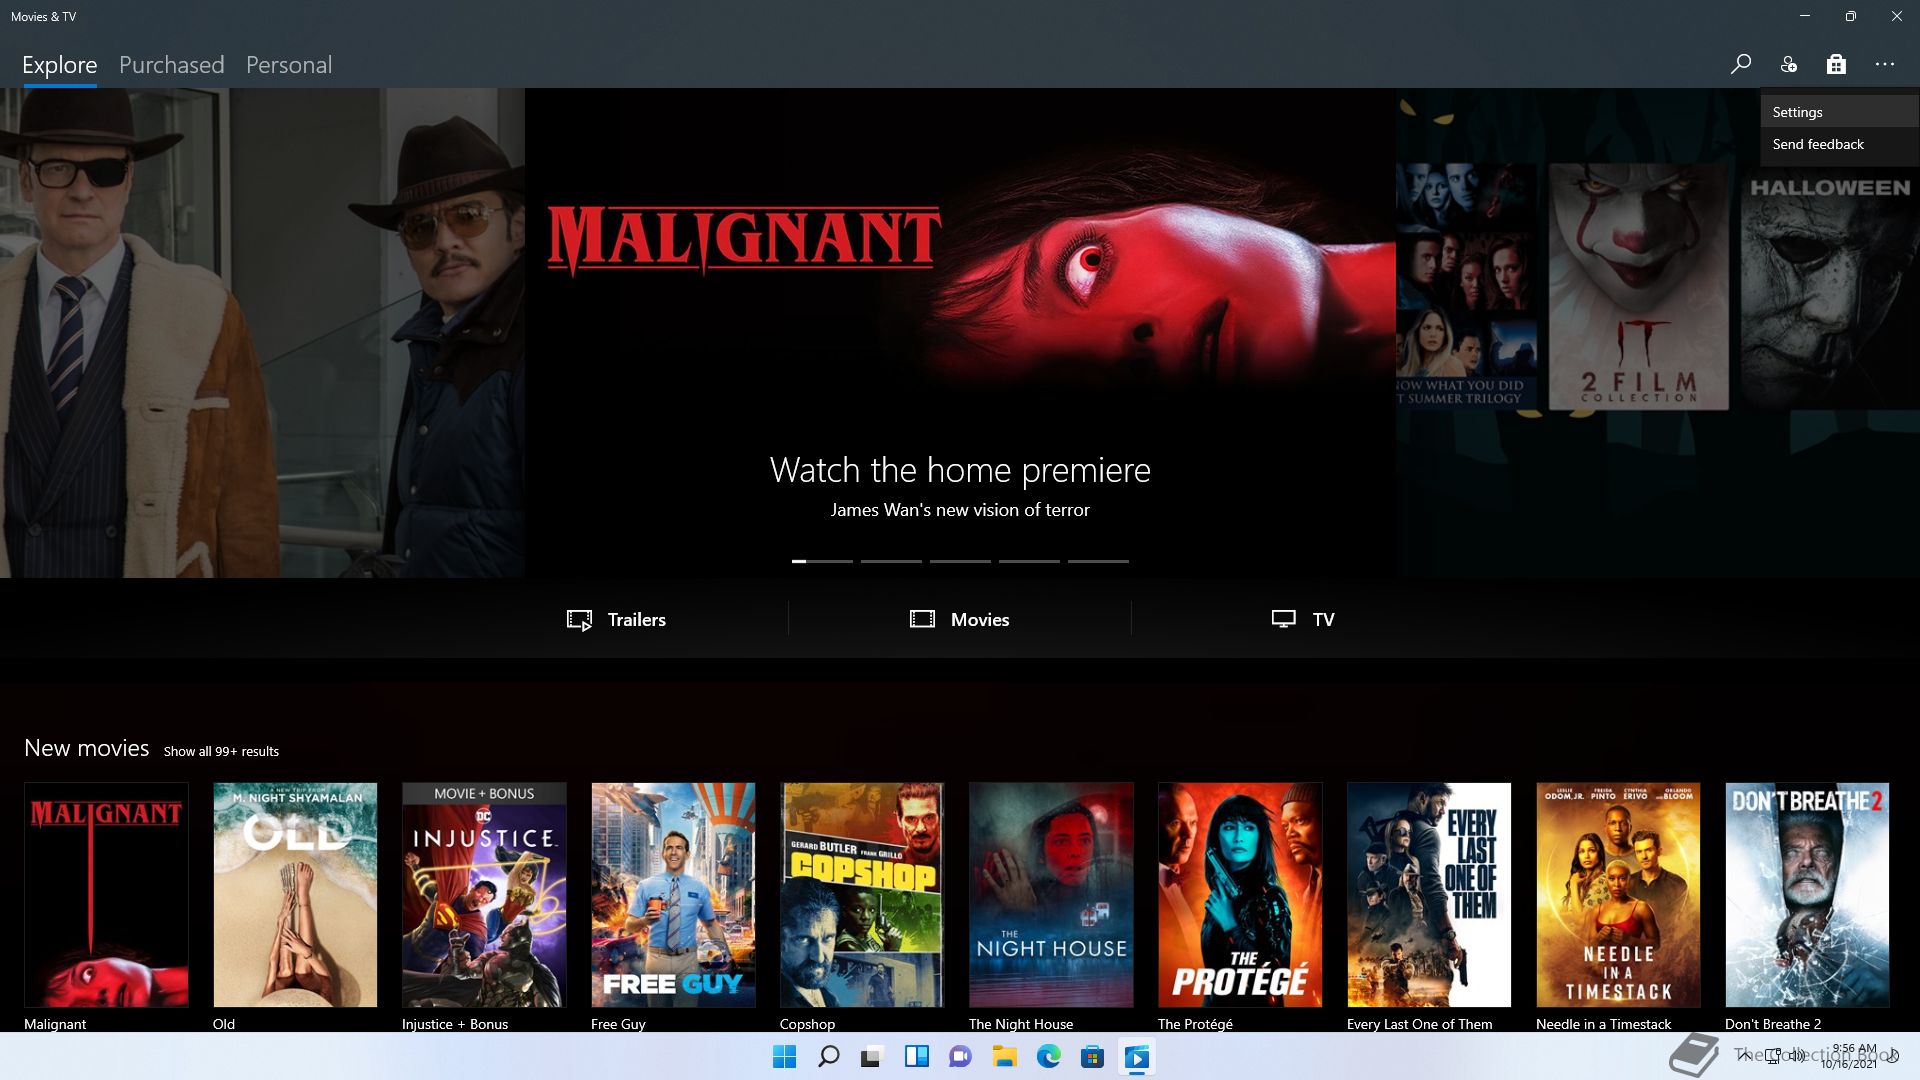
Task: Click 'Injustice + Bonus' title text
Action: click(455, 1024)
